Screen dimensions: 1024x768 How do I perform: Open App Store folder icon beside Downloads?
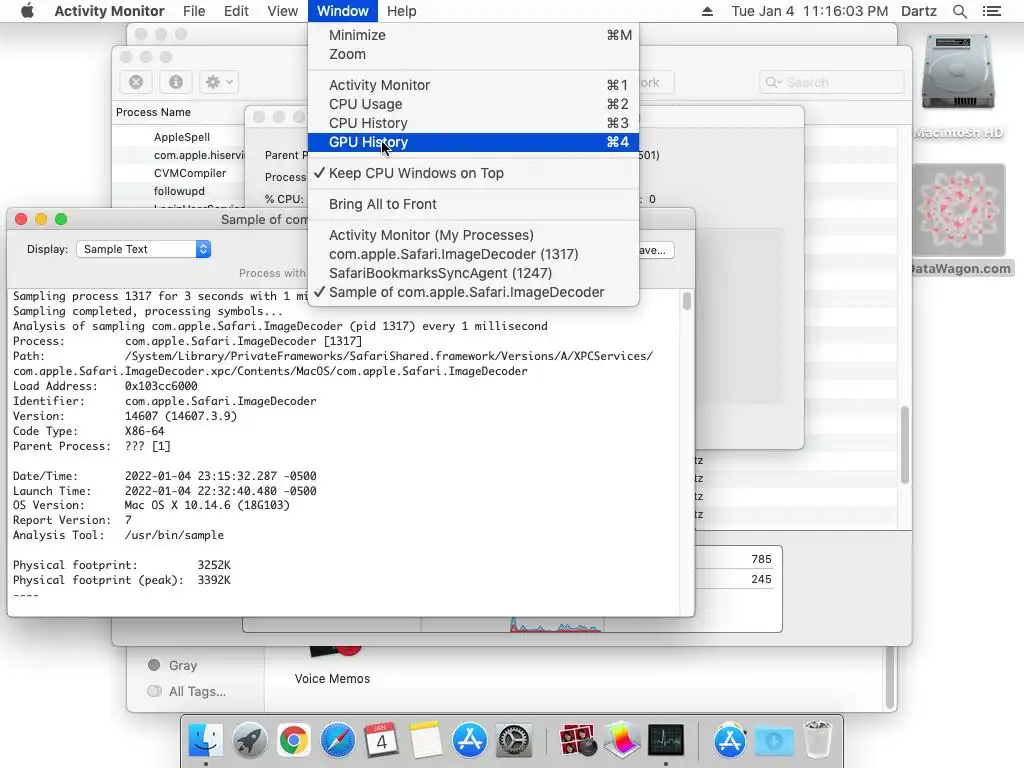click(729, 741)
